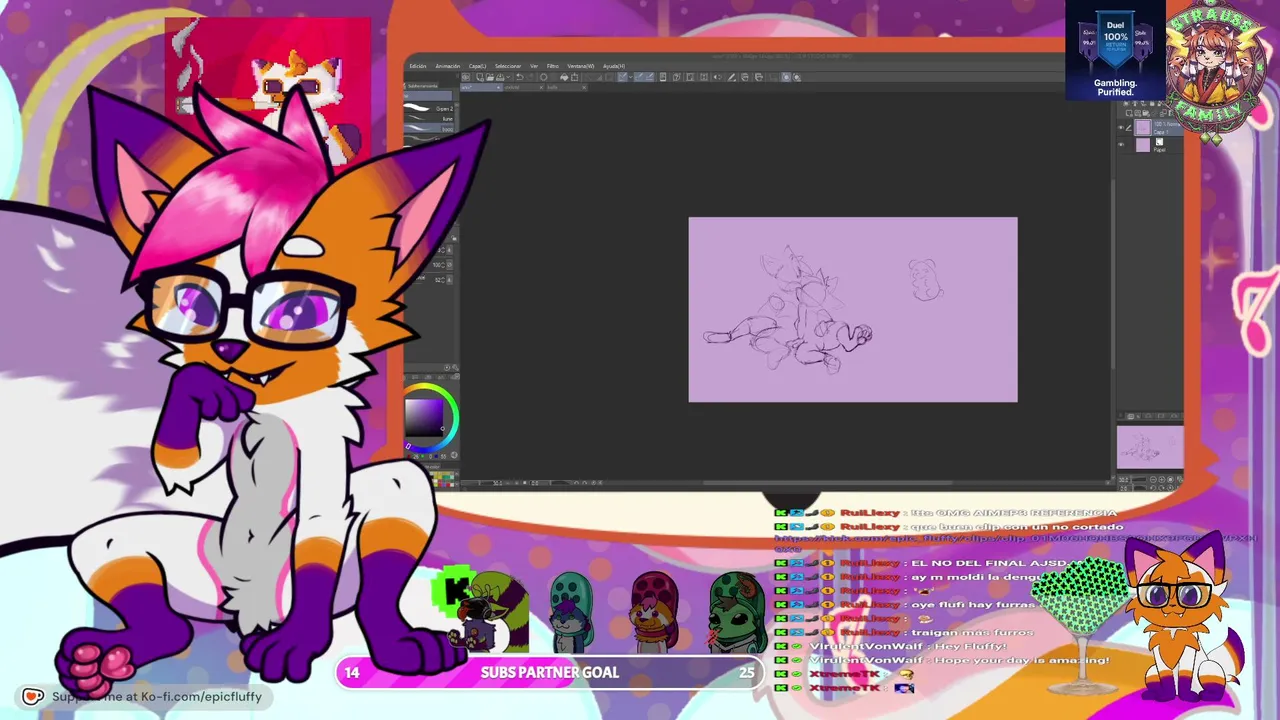Click the Redo arrow icon

[529, 77]
